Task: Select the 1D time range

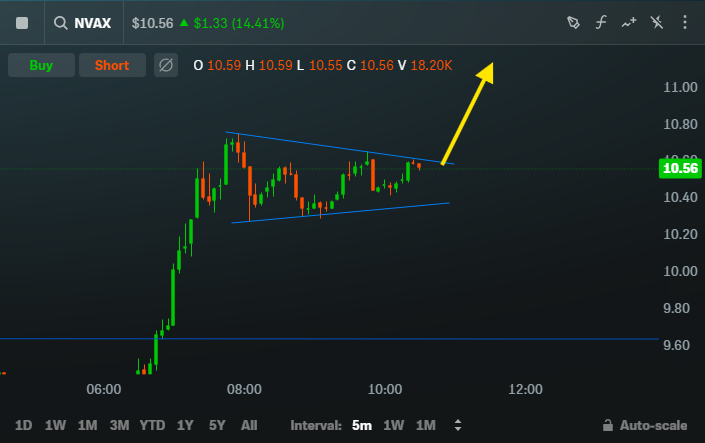Action: (23, 425)
